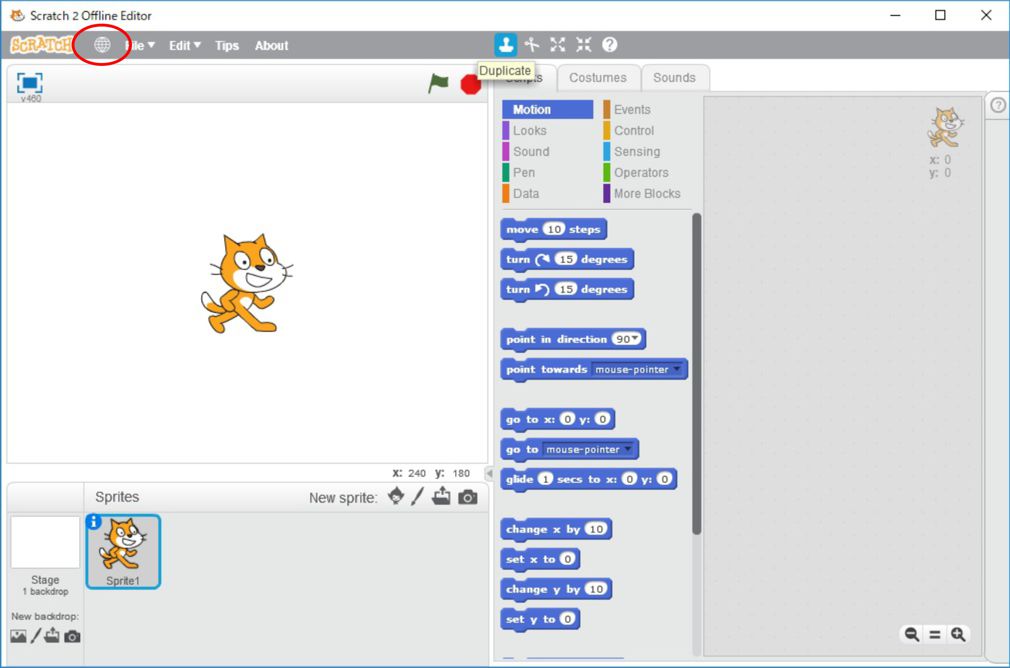Upload backdrop from file icon

point(52,636)
